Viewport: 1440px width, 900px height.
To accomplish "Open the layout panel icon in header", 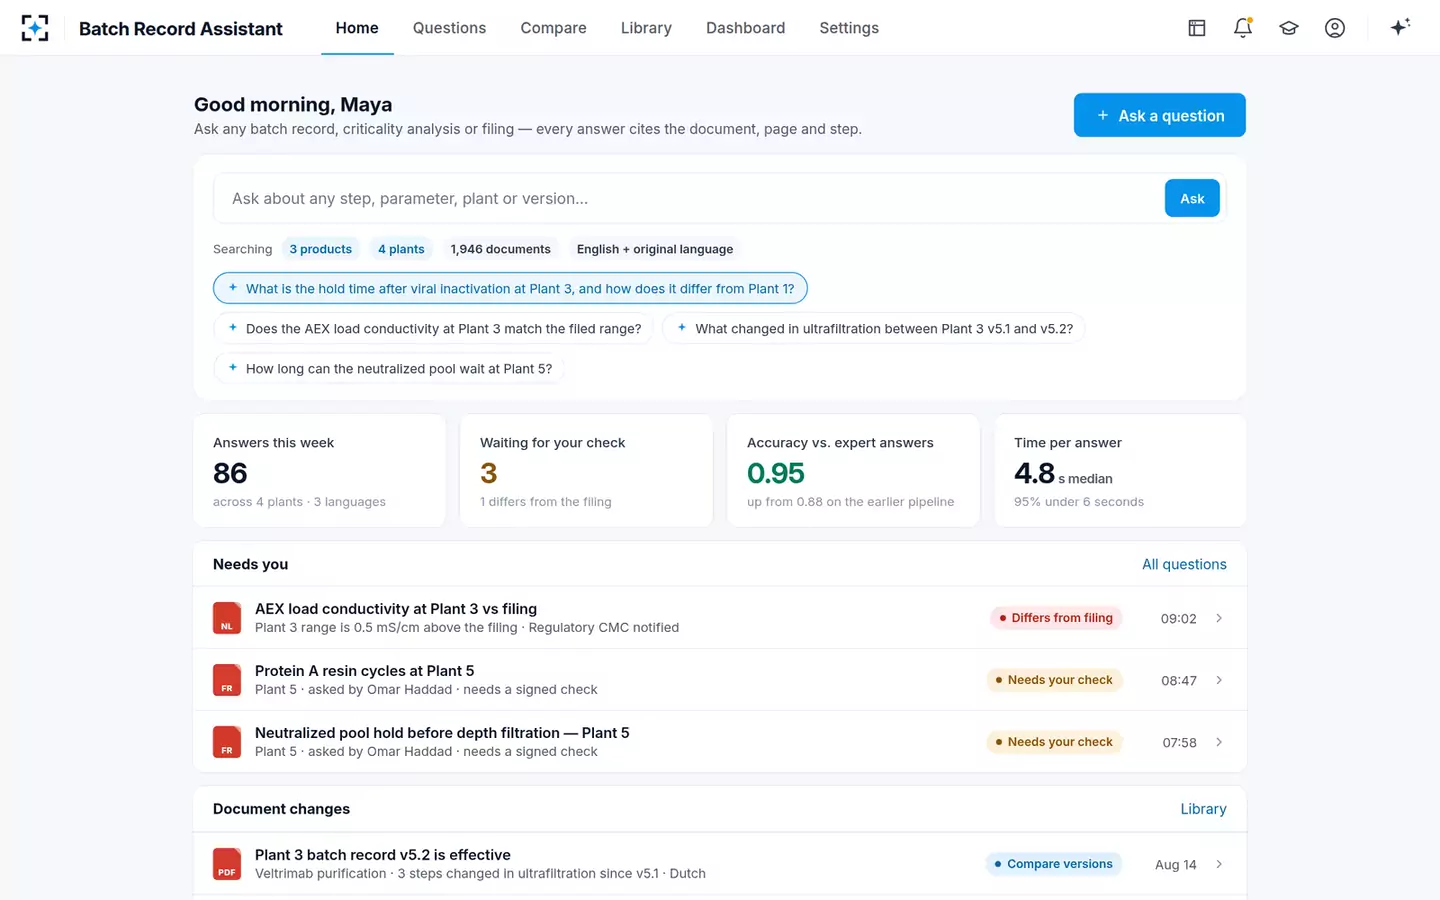I will click(x=1197, y=28).
